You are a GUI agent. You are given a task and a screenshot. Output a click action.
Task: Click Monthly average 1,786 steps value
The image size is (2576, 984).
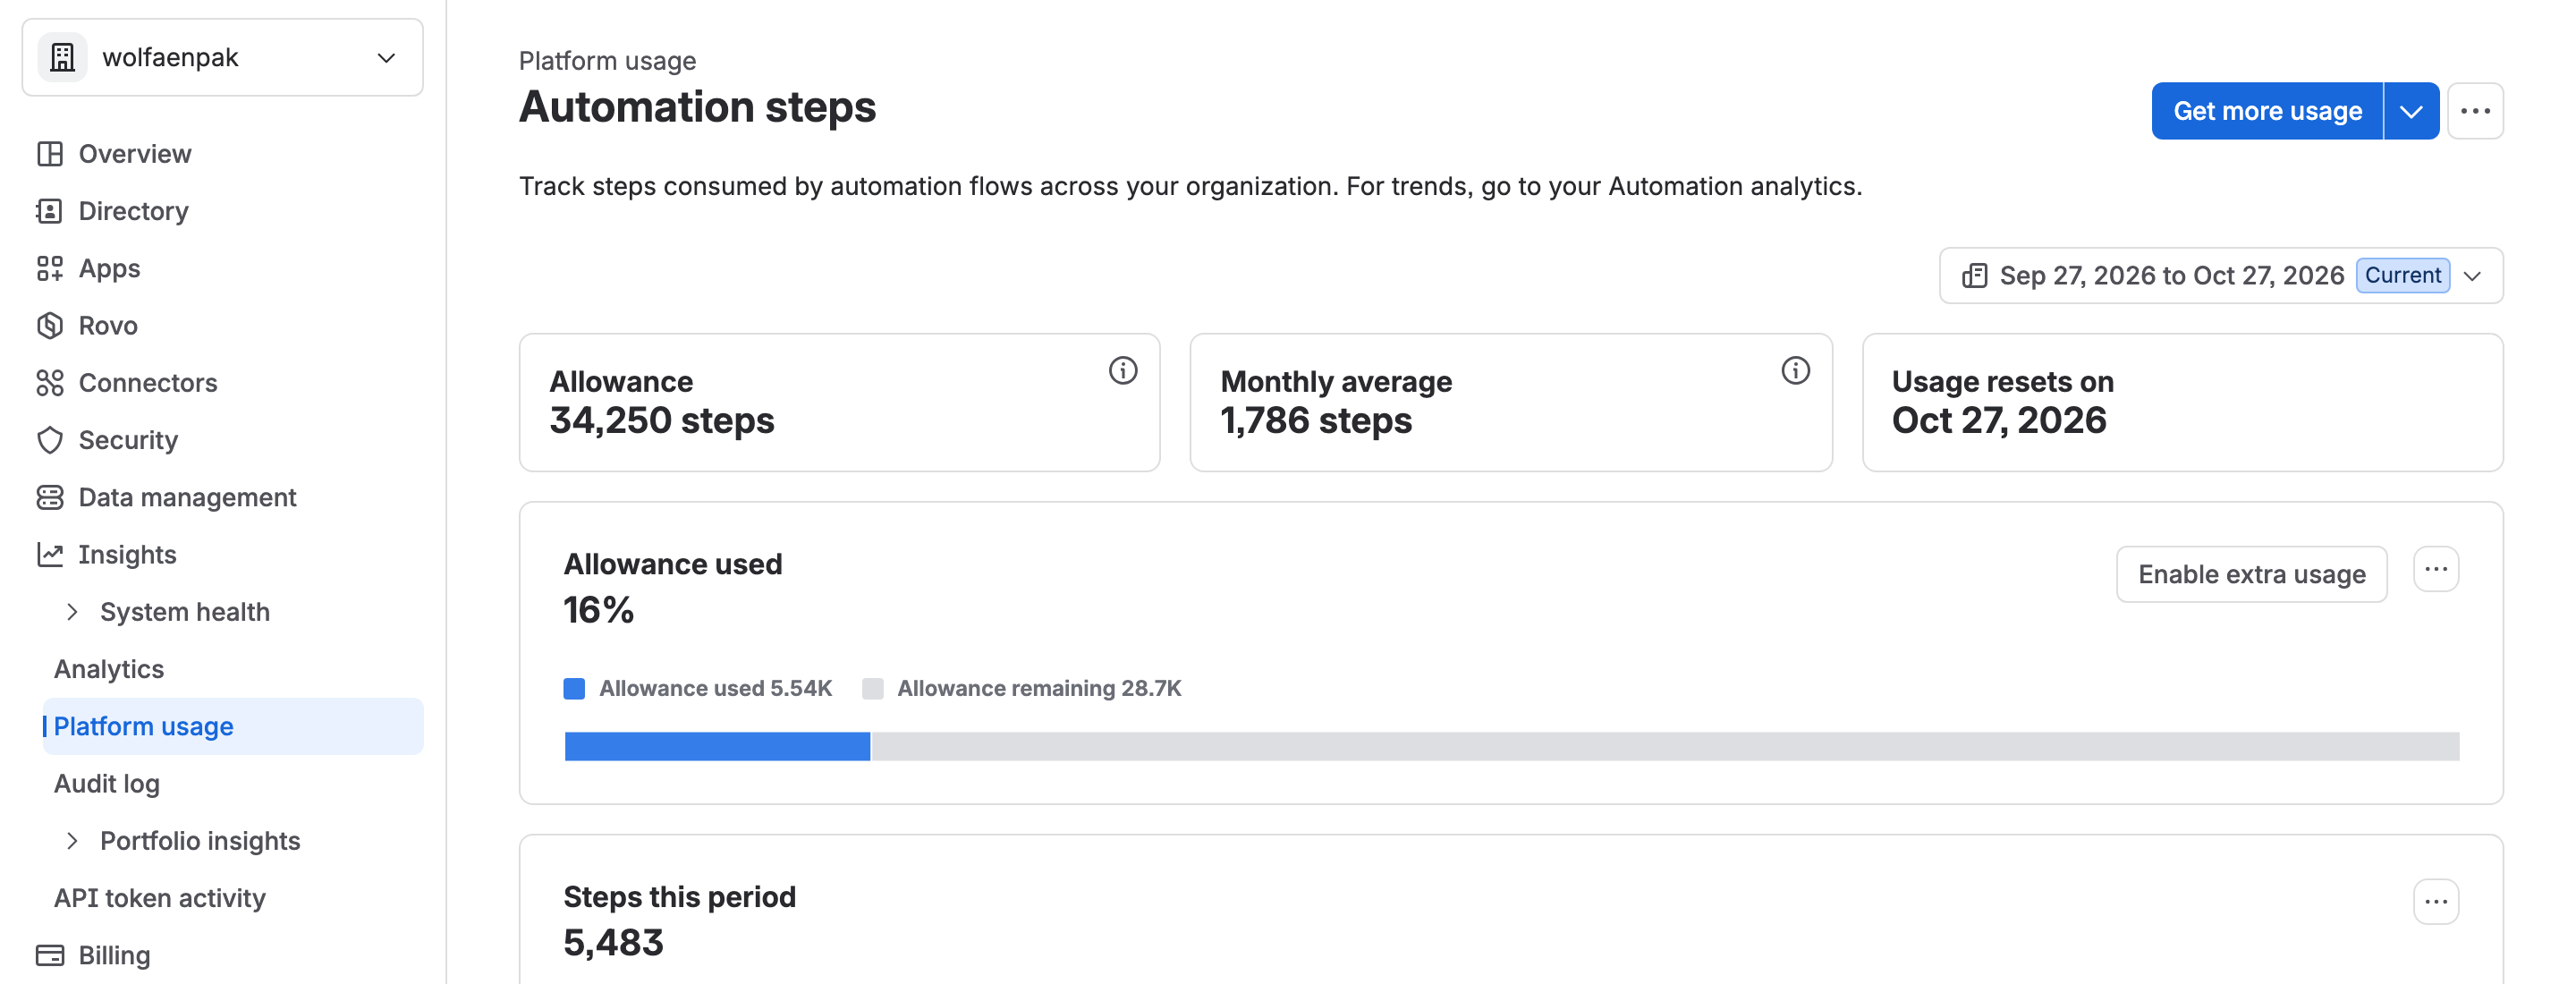click(1316, 421)
